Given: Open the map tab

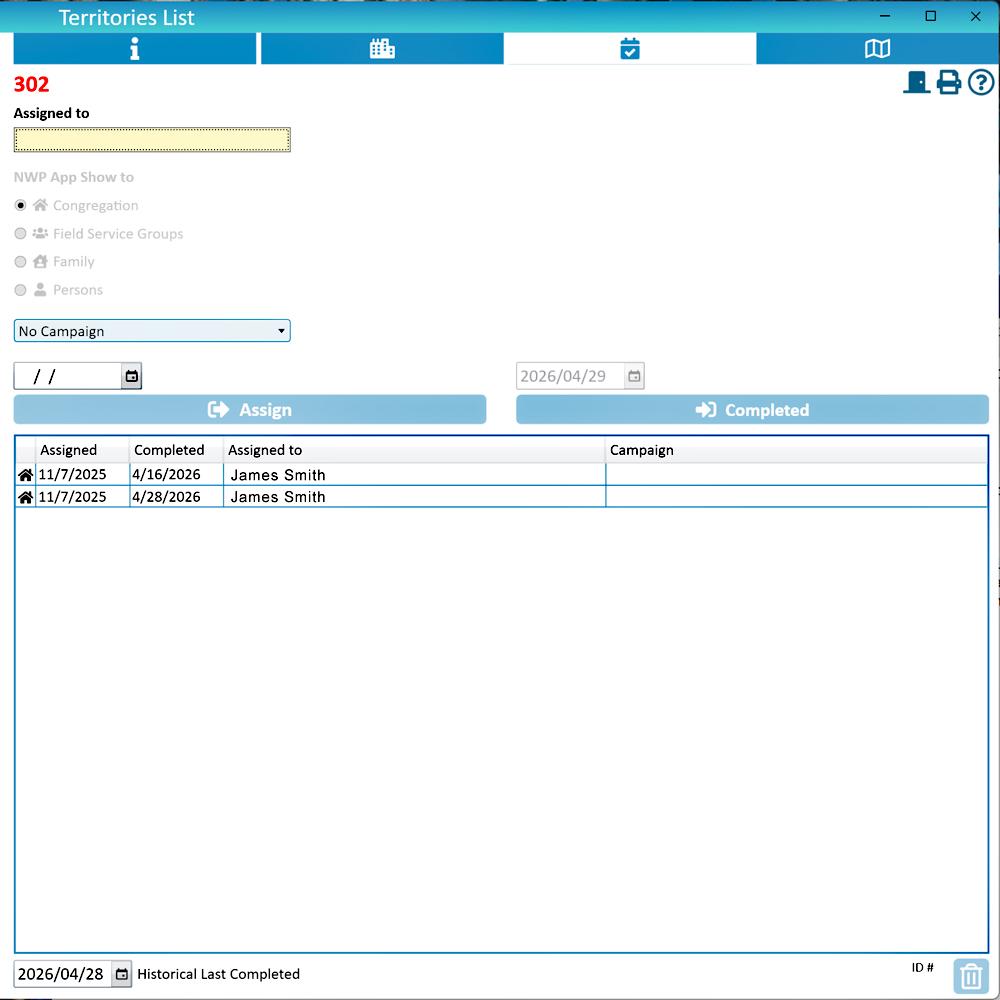Looking at the screenshot, I should point(877,49).
